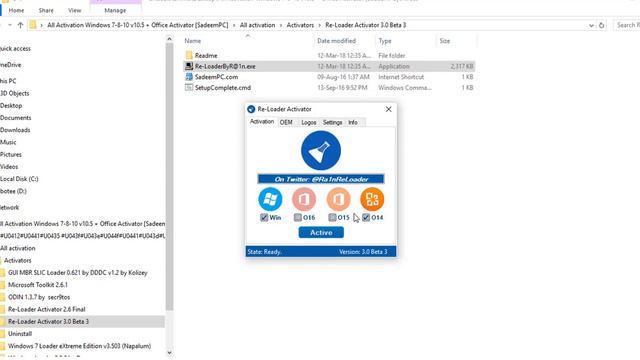
Task: Click the navigation pane scrollbar up arrow
Action: coord(169,39)
